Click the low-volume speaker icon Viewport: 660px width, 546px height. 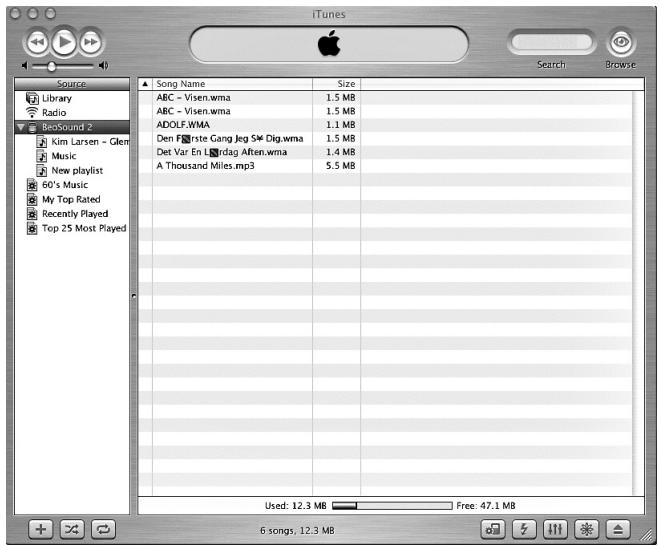(25, 66)
